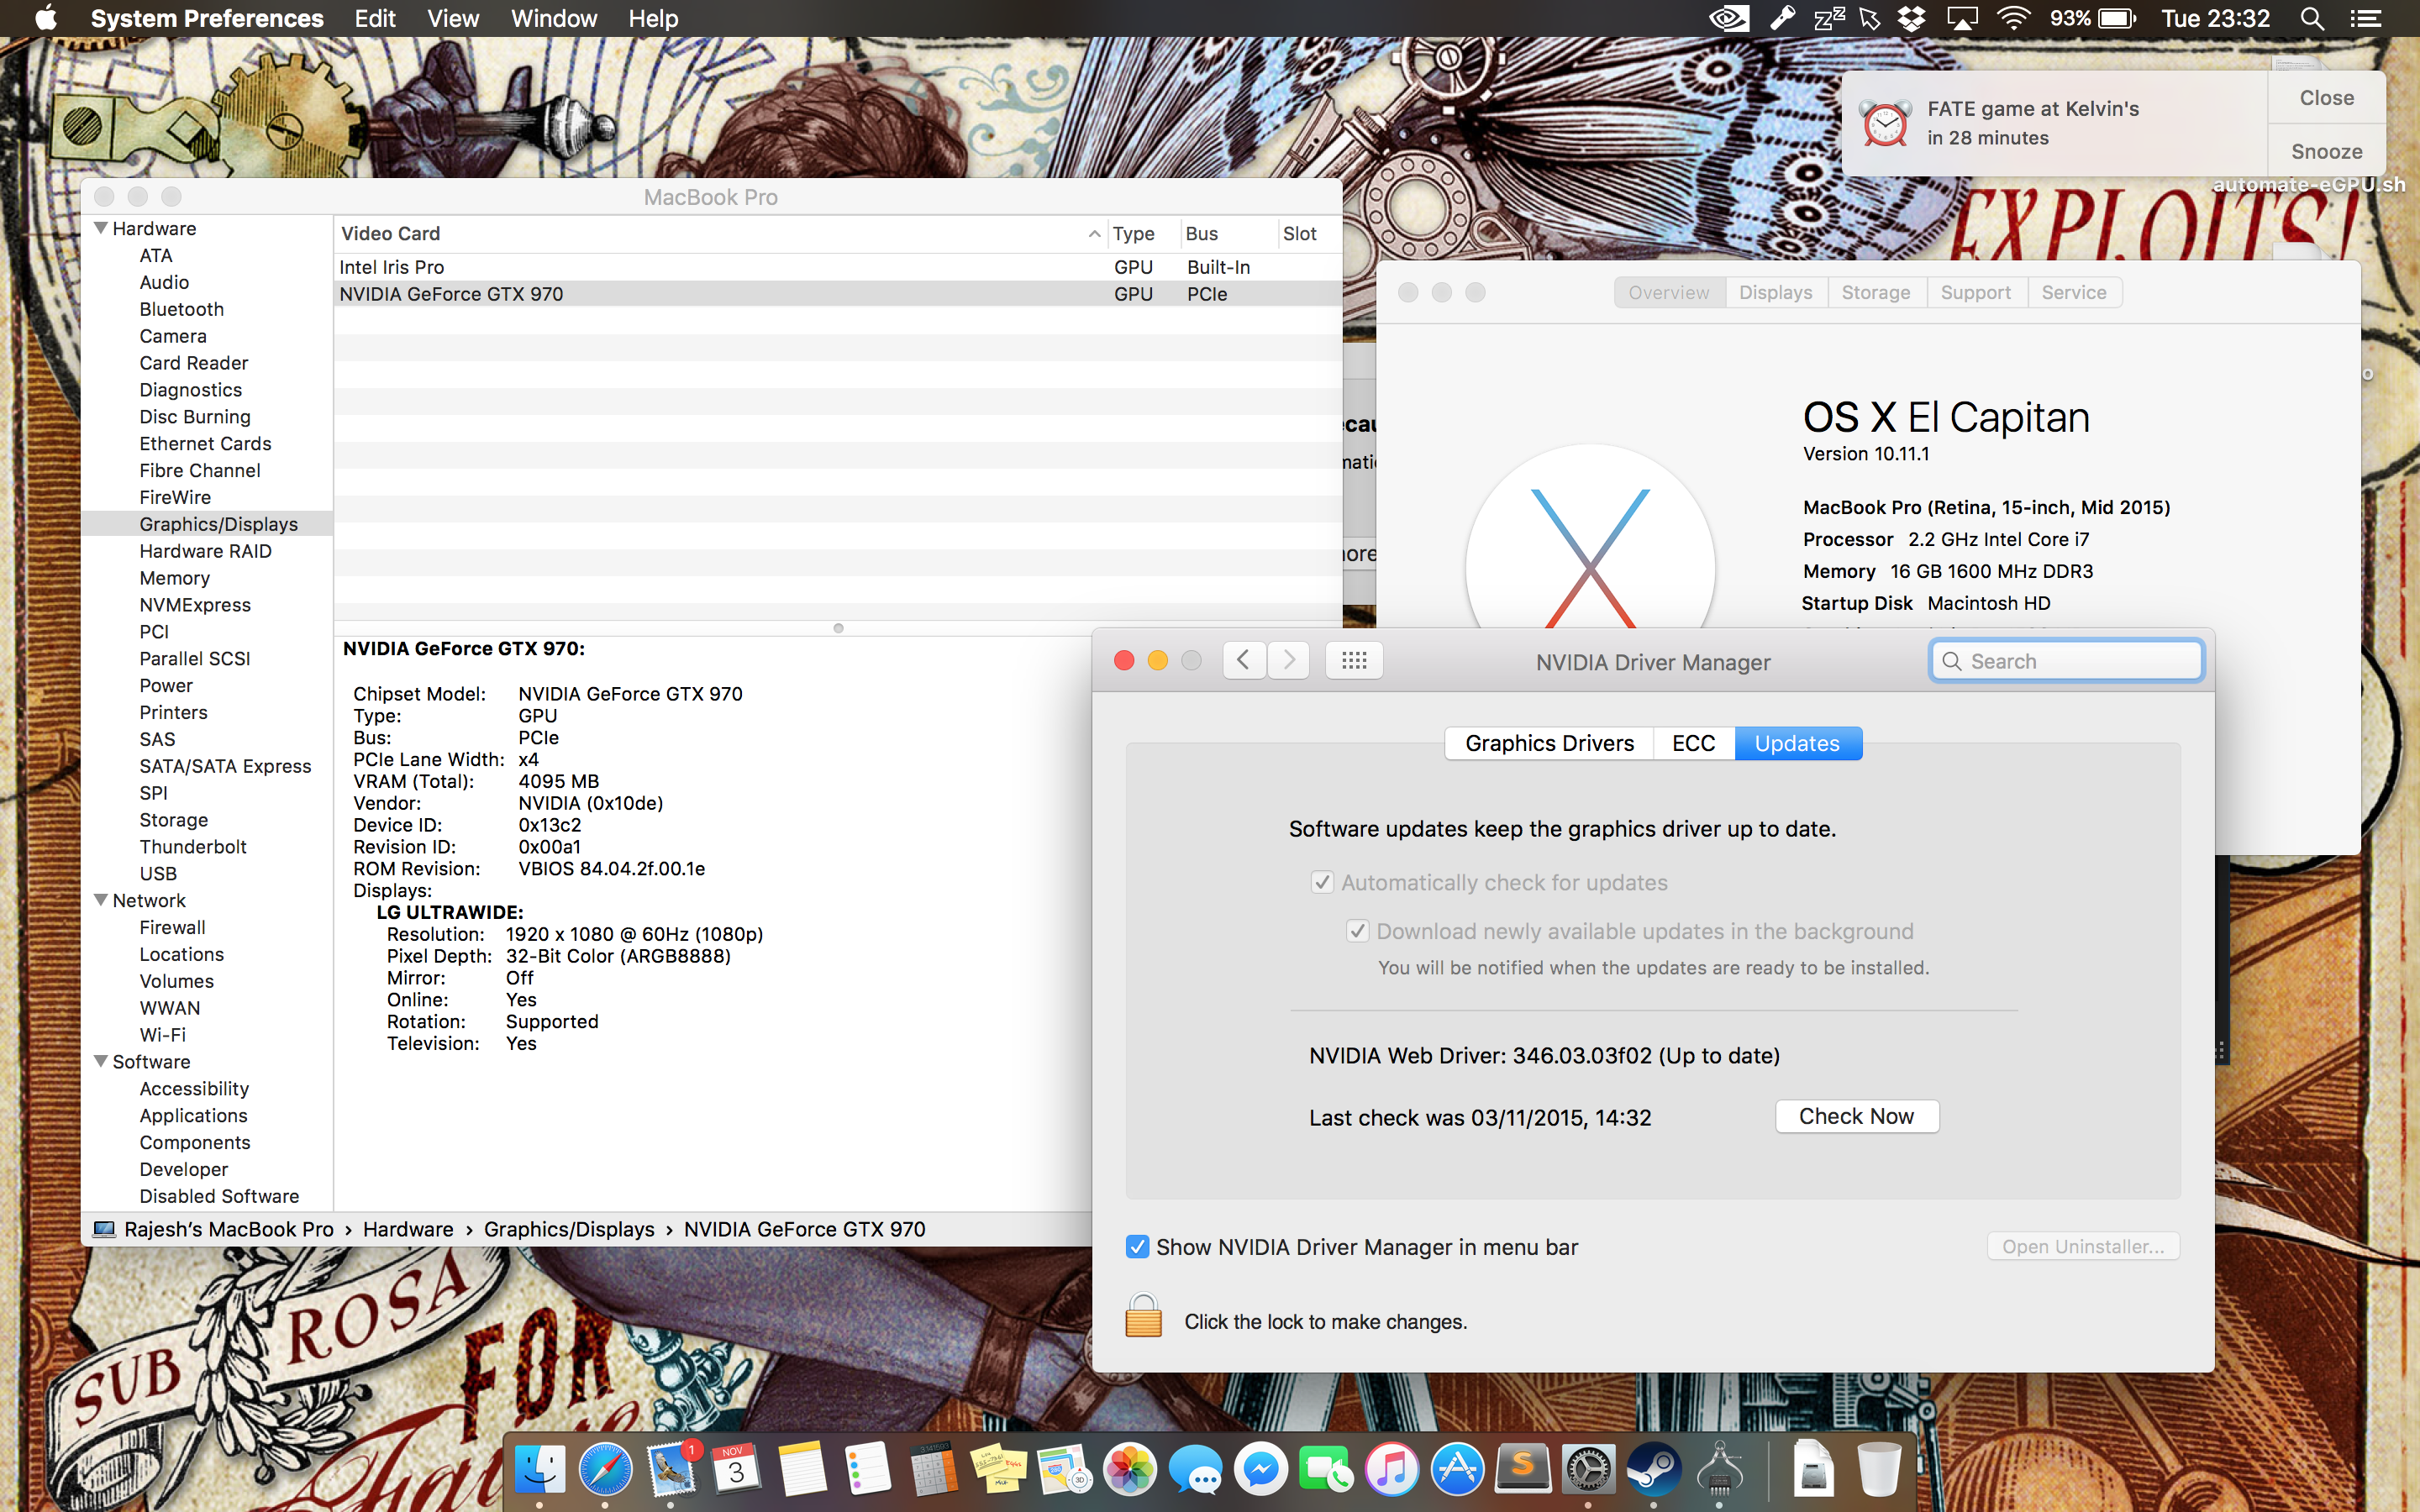Open Displays tab in About This Mac

[x=1775, y=292]
